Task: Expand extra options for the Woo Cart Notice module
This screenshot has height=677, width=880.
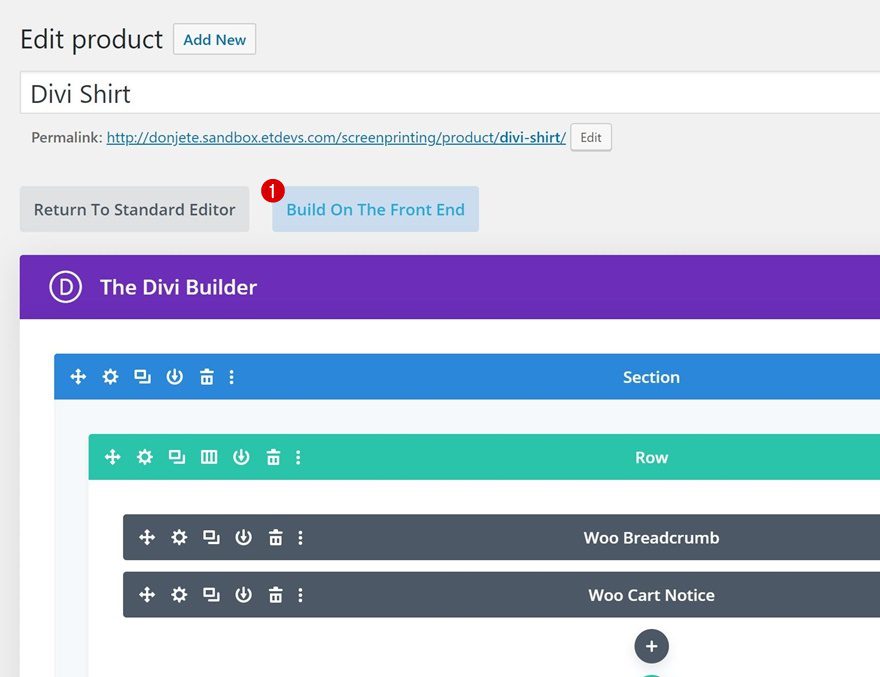Action: coord(300,595)
